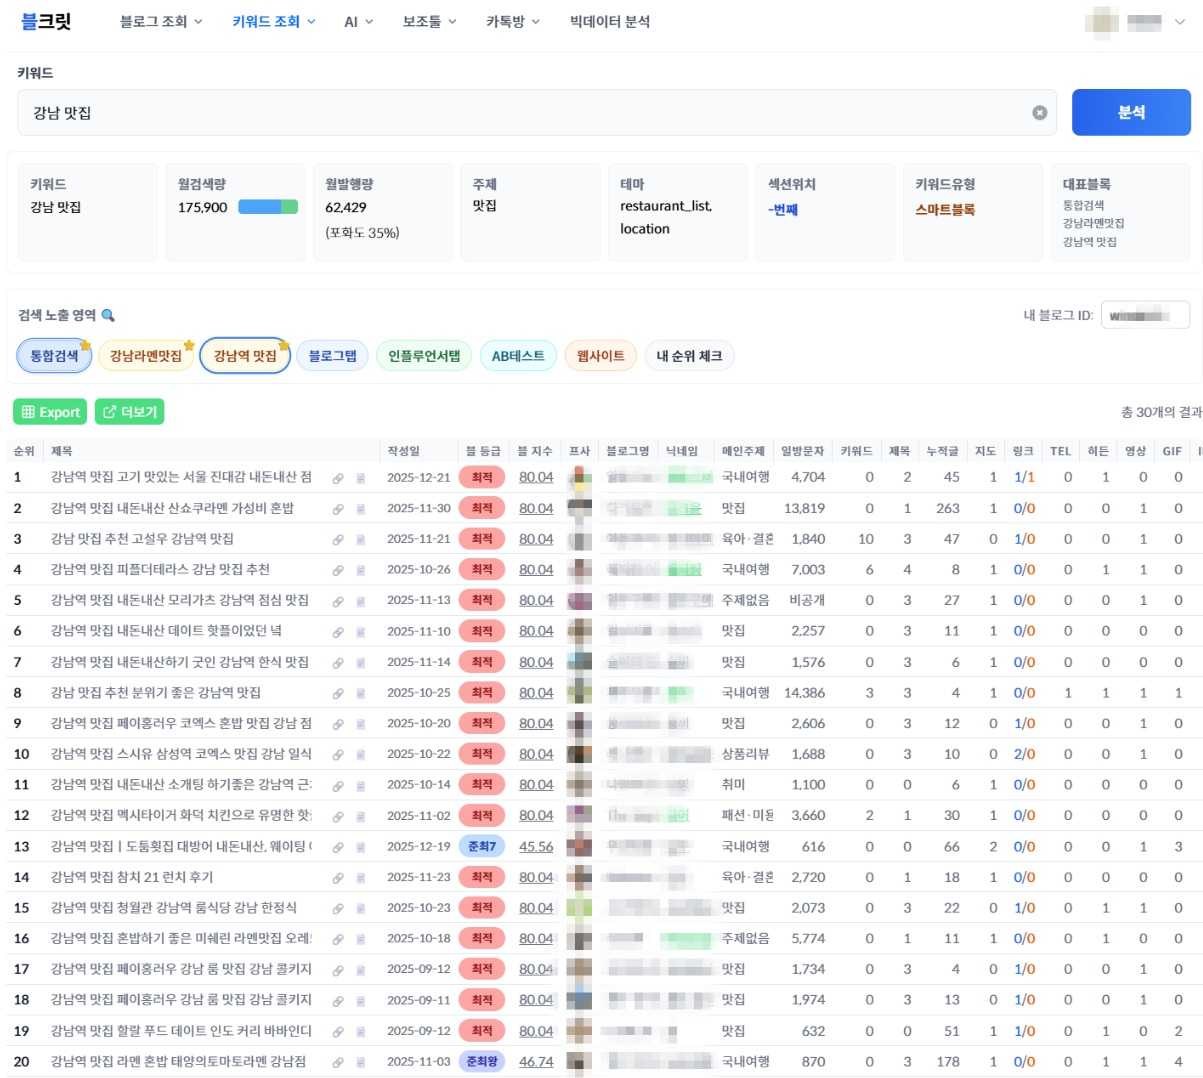Click the 46.74 index link in rank 20

(536, 1062)
